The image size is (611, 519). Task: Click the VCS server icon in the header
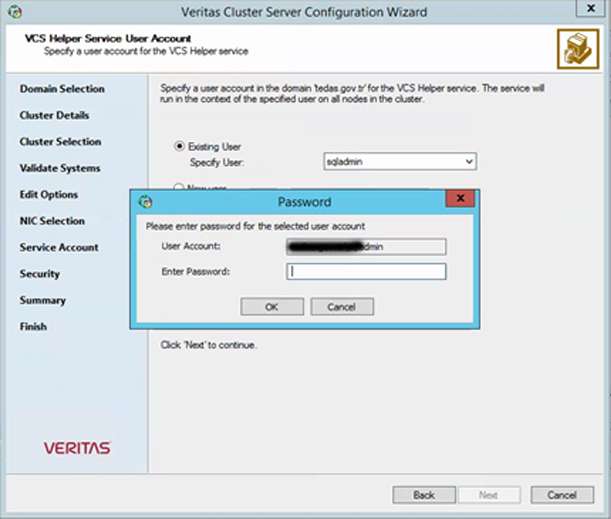point(578,49)
